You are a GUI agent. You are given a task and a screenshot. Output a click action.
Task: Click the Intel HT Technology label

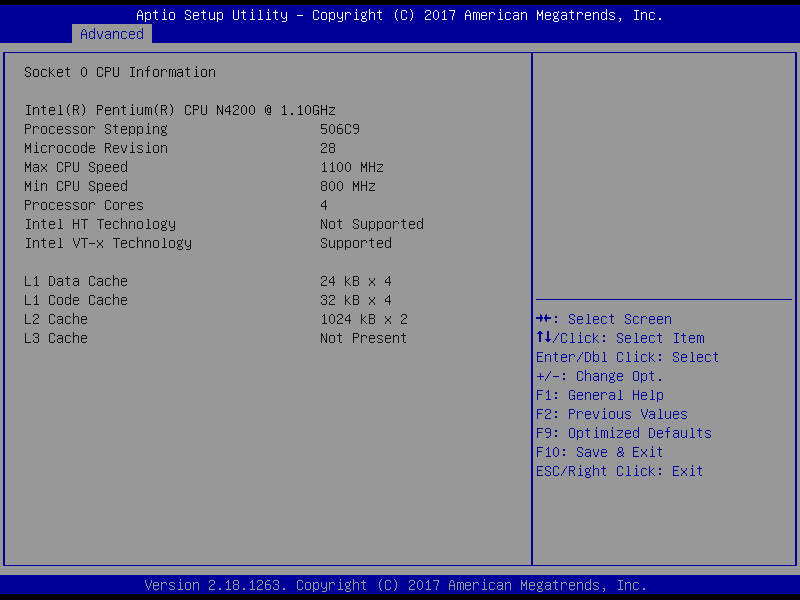(99, 224)
